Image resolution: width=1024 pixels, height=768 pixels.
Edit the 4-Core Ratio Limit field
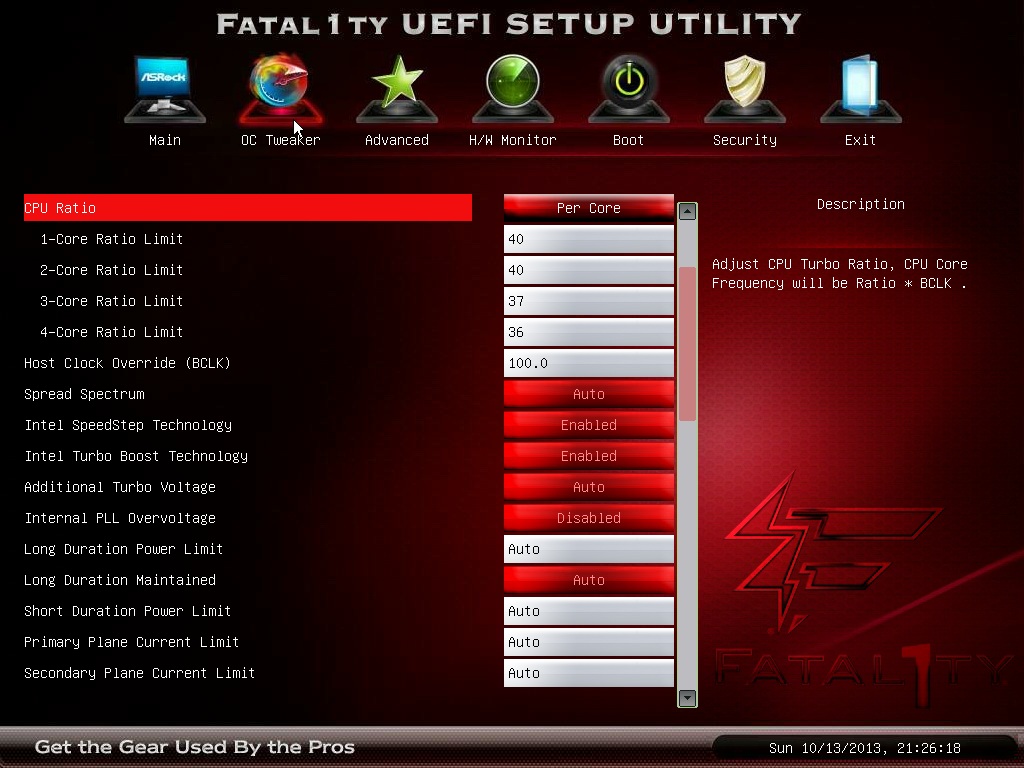coord(588,332)
